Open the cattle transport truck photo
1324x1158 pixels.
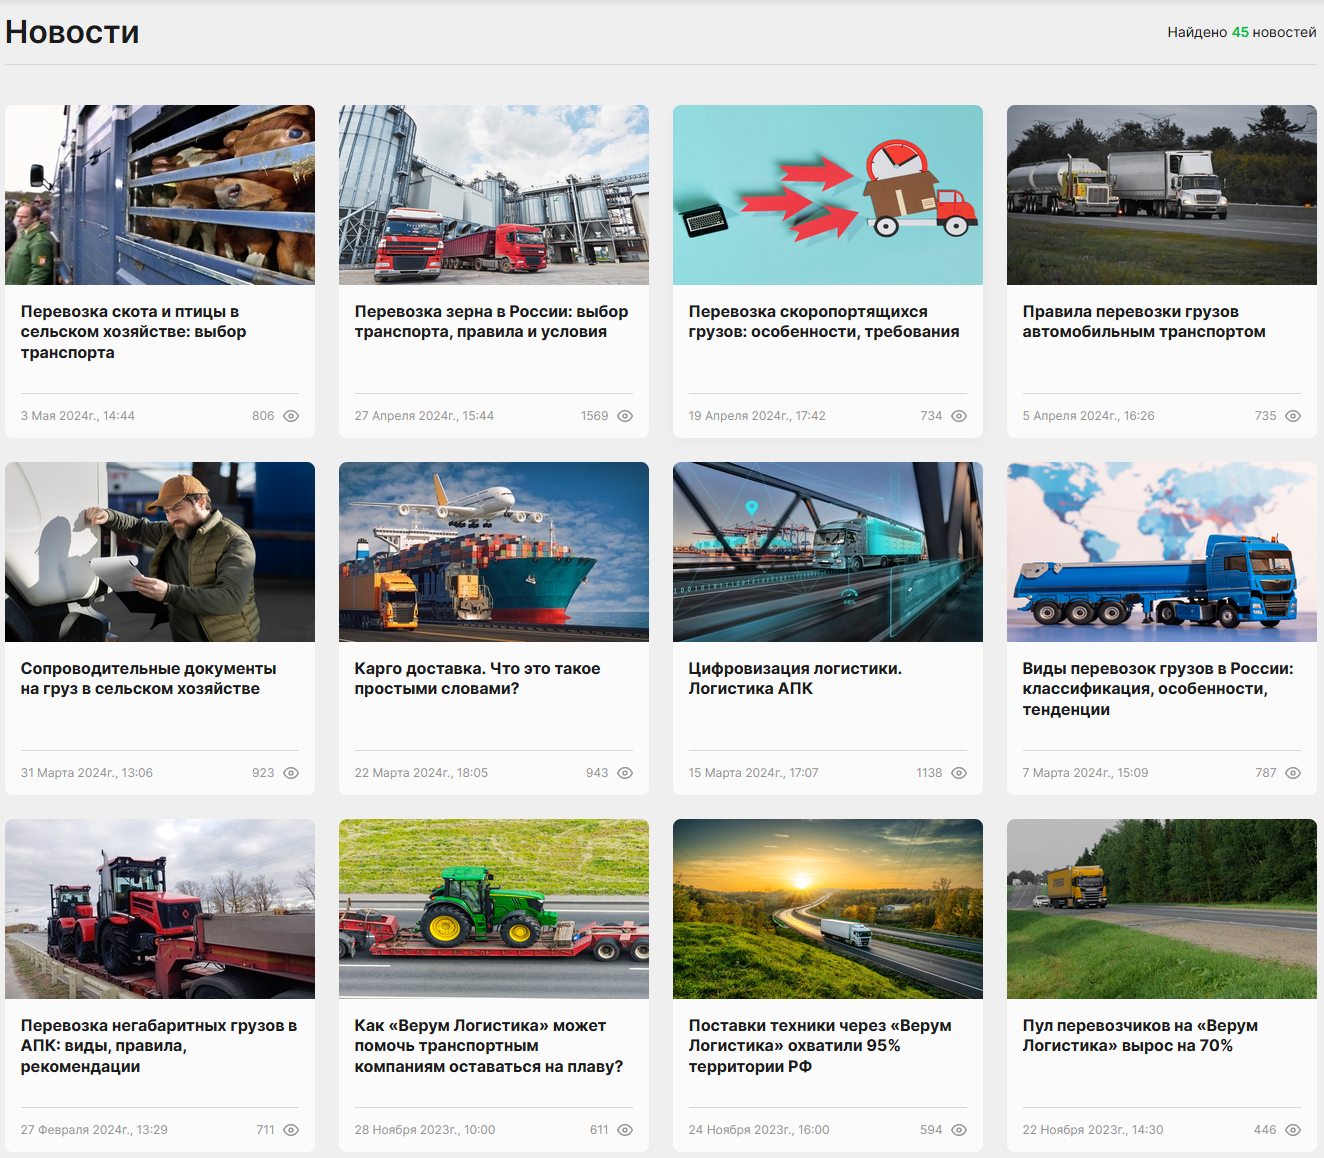tap(160, 195)
